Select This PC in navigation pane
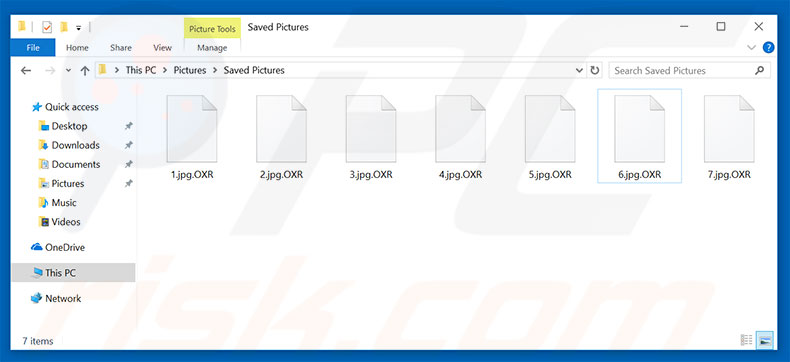This screenshot has height=362, width=790. click(x=73, y=273)
